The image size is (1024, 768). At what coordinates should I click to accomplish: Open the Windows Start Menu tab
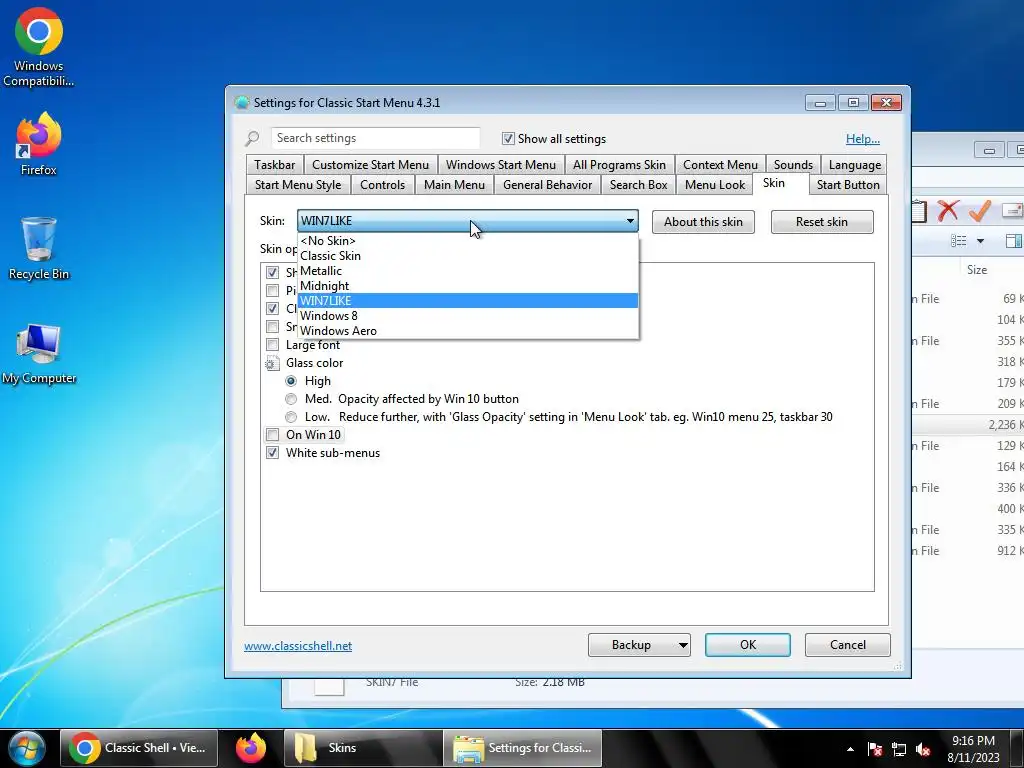pyautogui.click(x=501, y=165)
